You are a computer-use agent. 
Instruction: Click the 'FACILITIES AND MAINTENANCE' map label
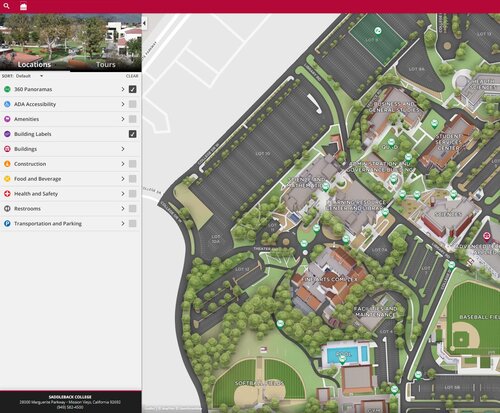point(375,312)
